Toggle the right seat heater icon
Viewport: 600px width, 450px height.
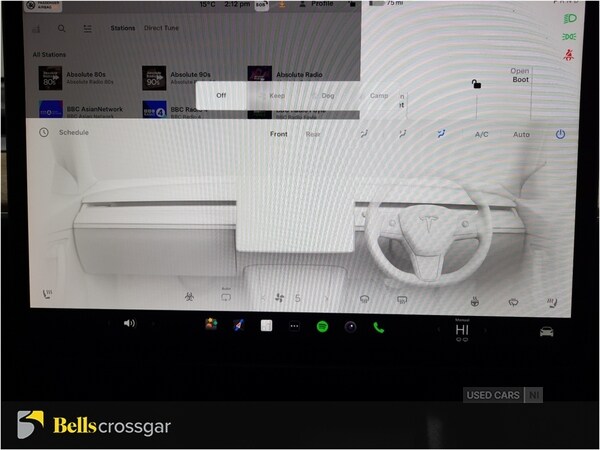(x=552, y=303)
